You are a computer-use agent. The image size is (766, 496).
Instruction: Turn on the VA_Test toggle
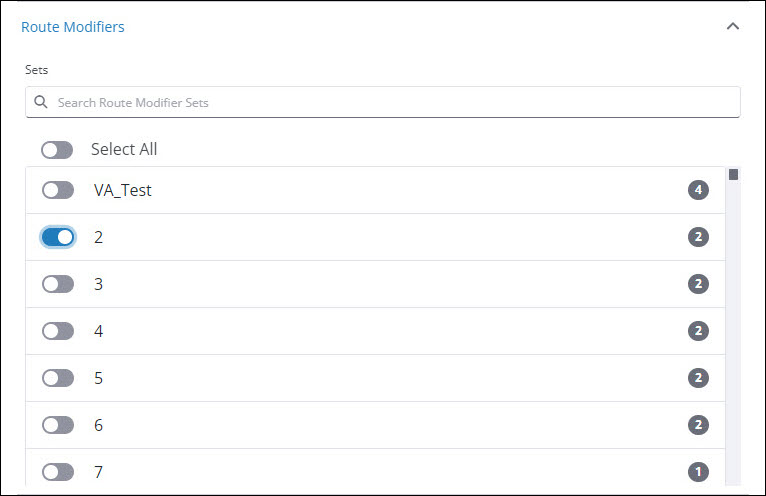pos(58,190)
